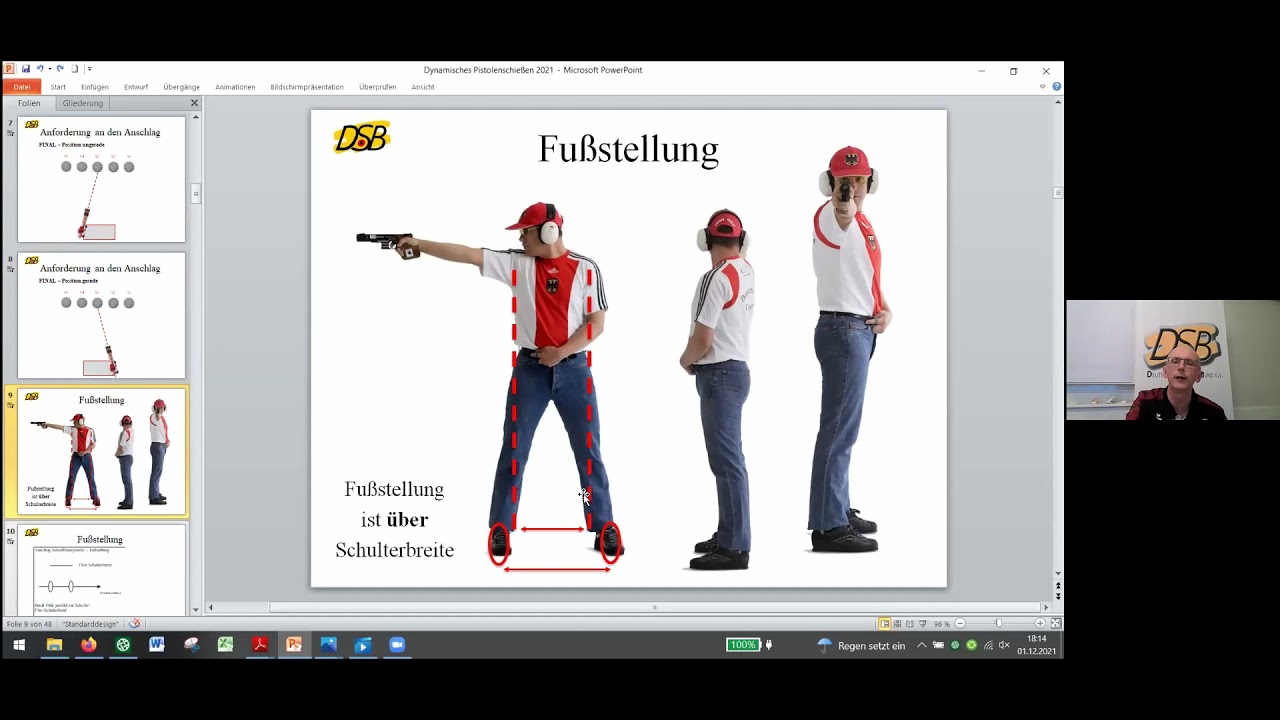Open Zoom from taskbar
The width and height of the screenshot is (1280, 720).
pyautogui.click(x=396, y=645)
